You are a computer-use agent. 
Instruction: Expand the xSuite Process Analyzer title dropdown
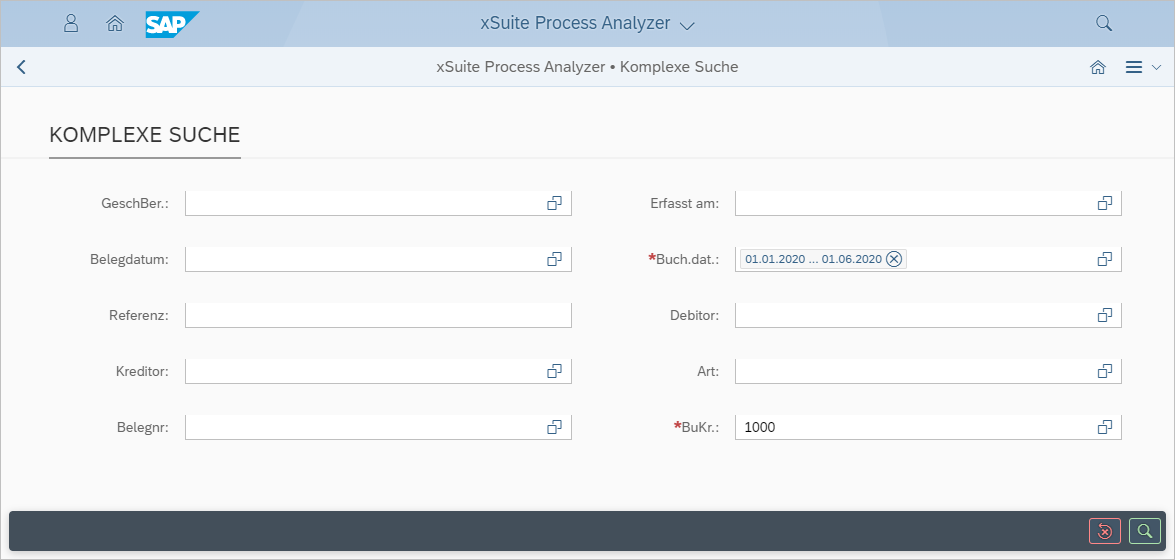tap(686, 24)
